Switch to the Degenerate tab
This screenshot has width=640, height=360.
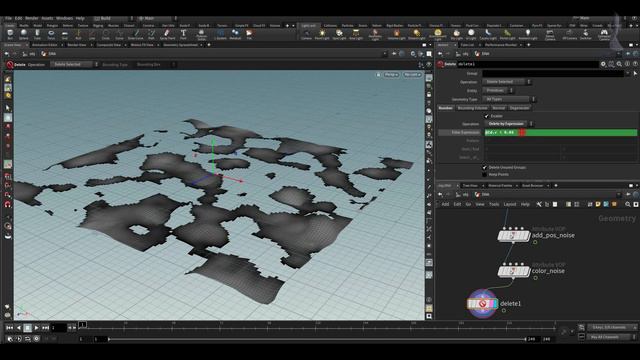(519, 108)
